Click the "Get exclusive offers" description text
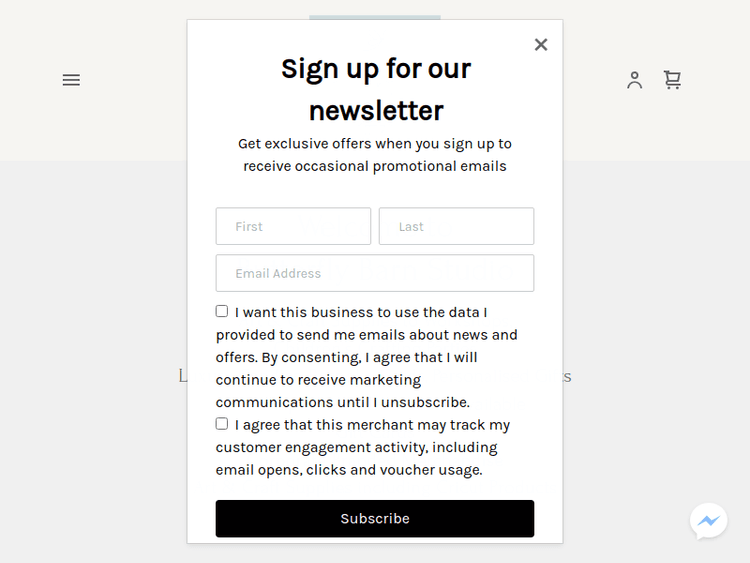Image resolution: width=750 pixels, height=563 pixels. pos(375,144)
